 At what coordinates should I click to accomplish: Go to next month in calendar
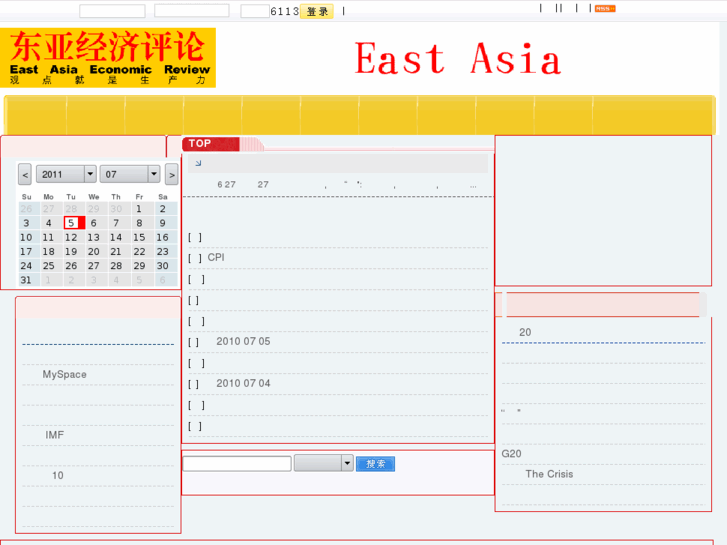point(172,175)
